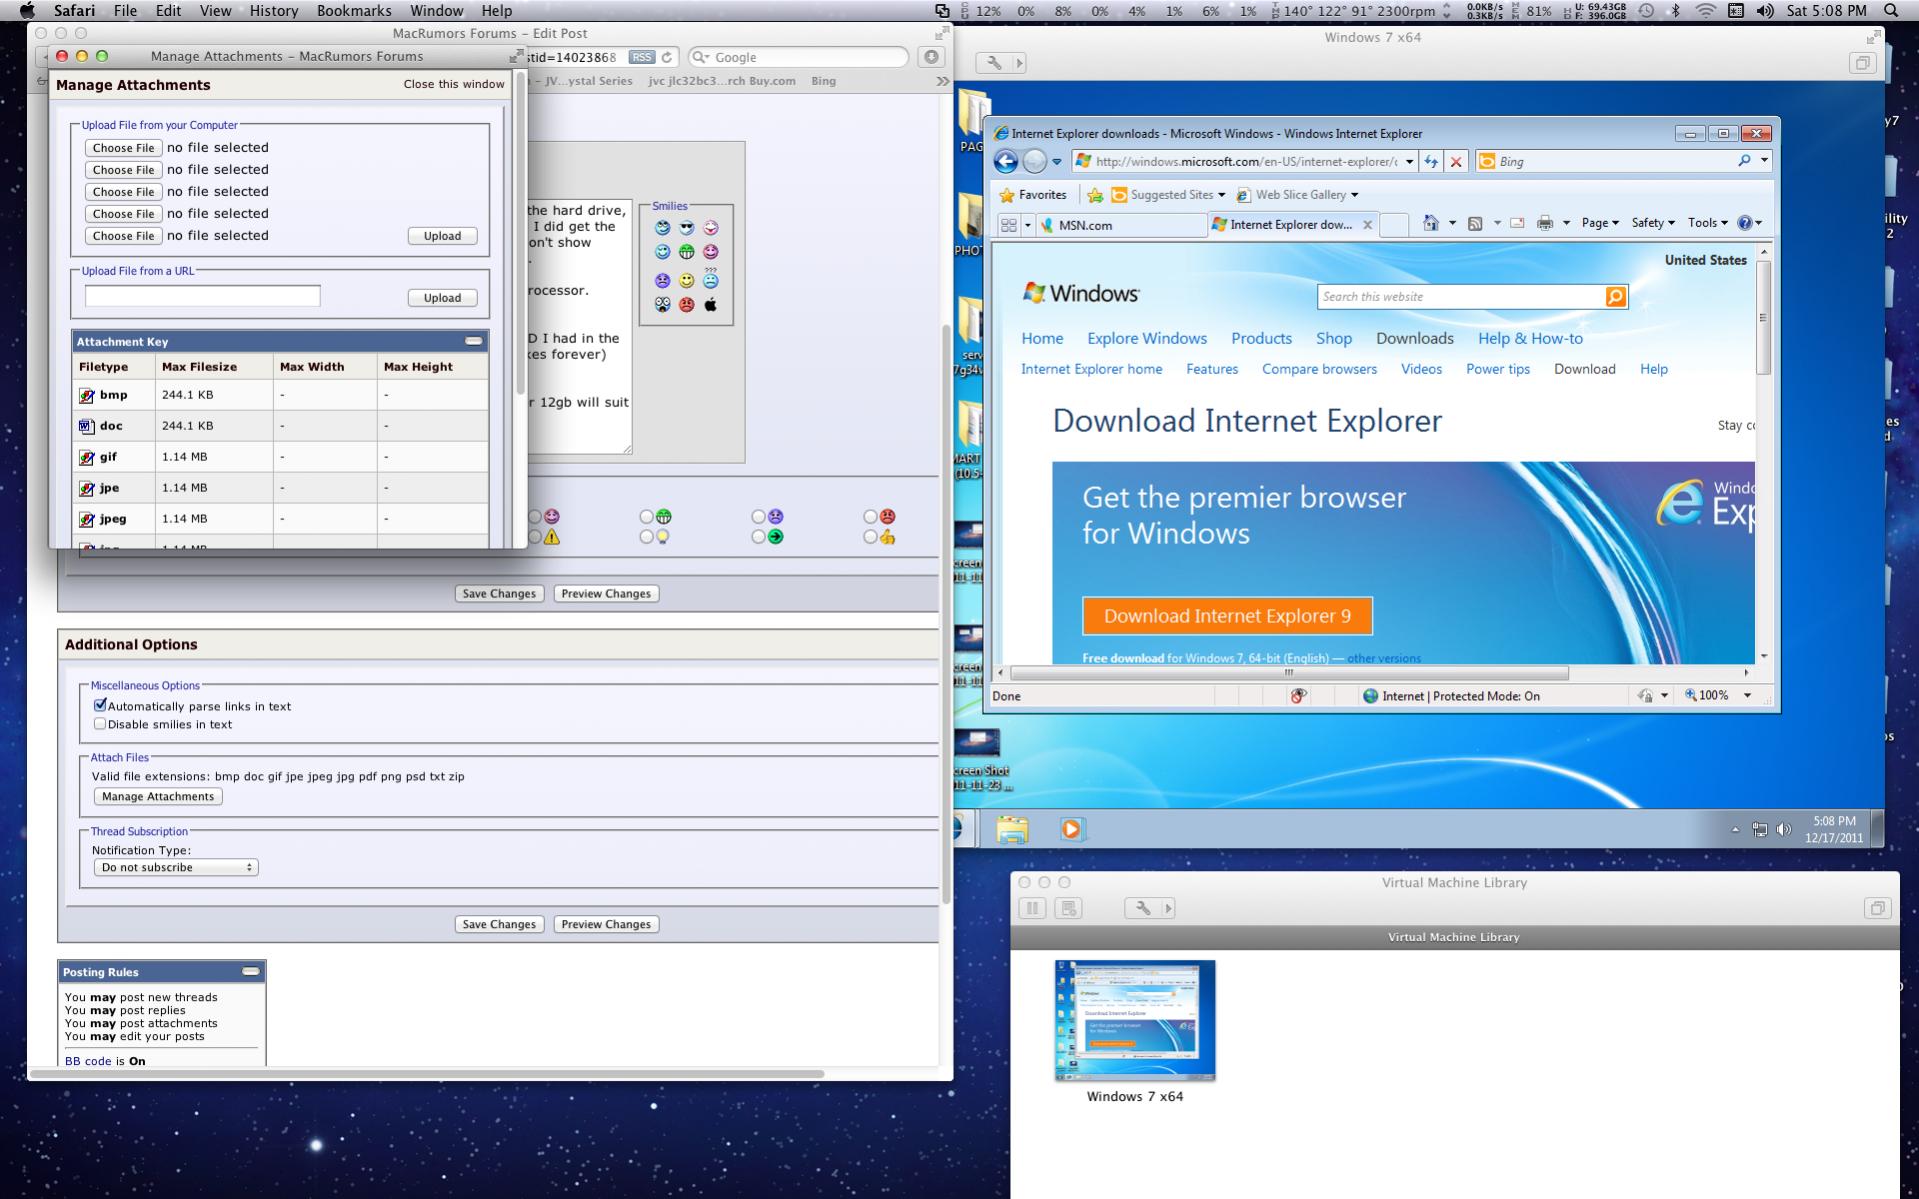The width and height of the screenshot is (1919, 1199).
Task: Expand the Internet Explorer Tools menu
Action: point(1708,223)
